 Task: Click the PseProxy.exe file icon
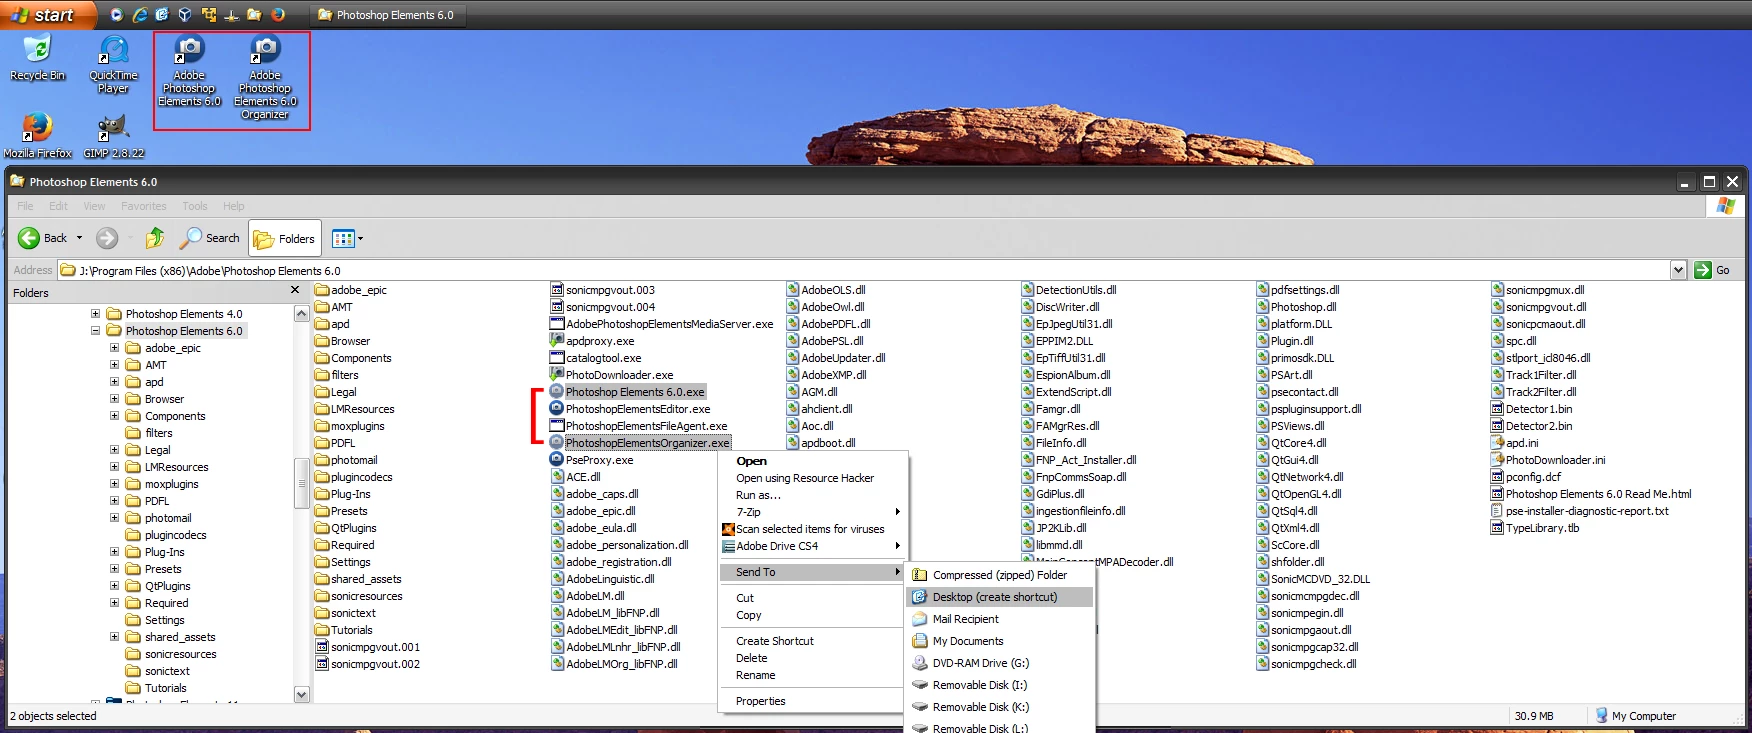pos(557,459)
